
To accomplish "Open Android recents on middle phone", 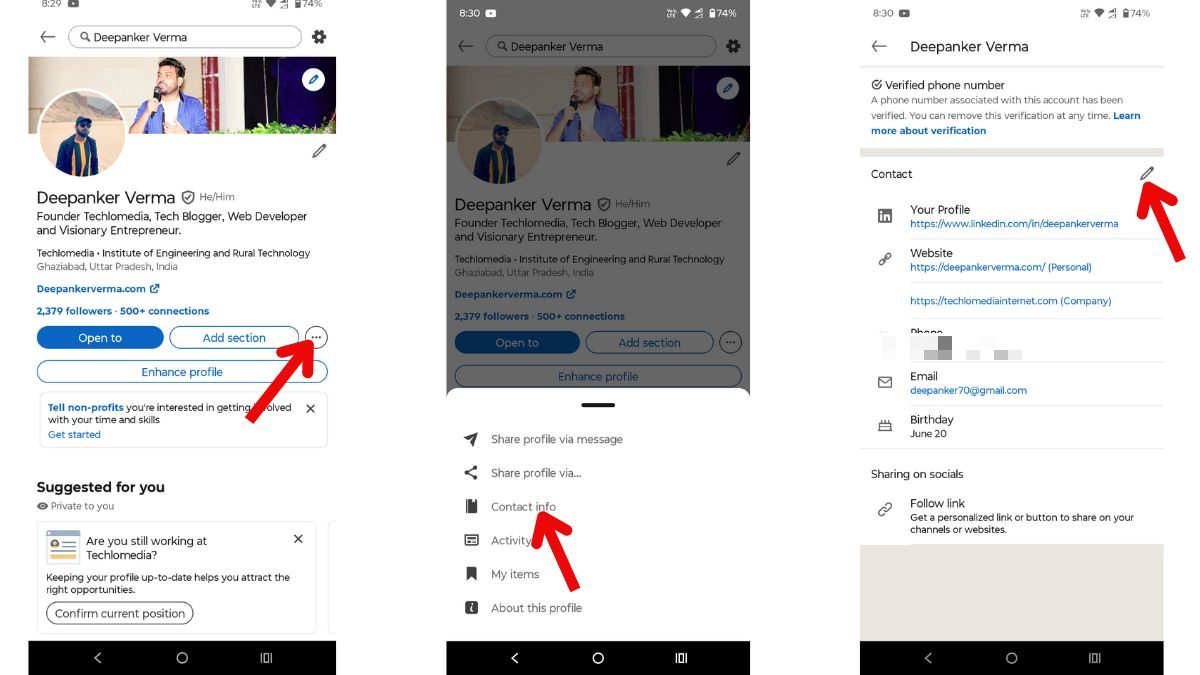I will click(x=681, y=658).
